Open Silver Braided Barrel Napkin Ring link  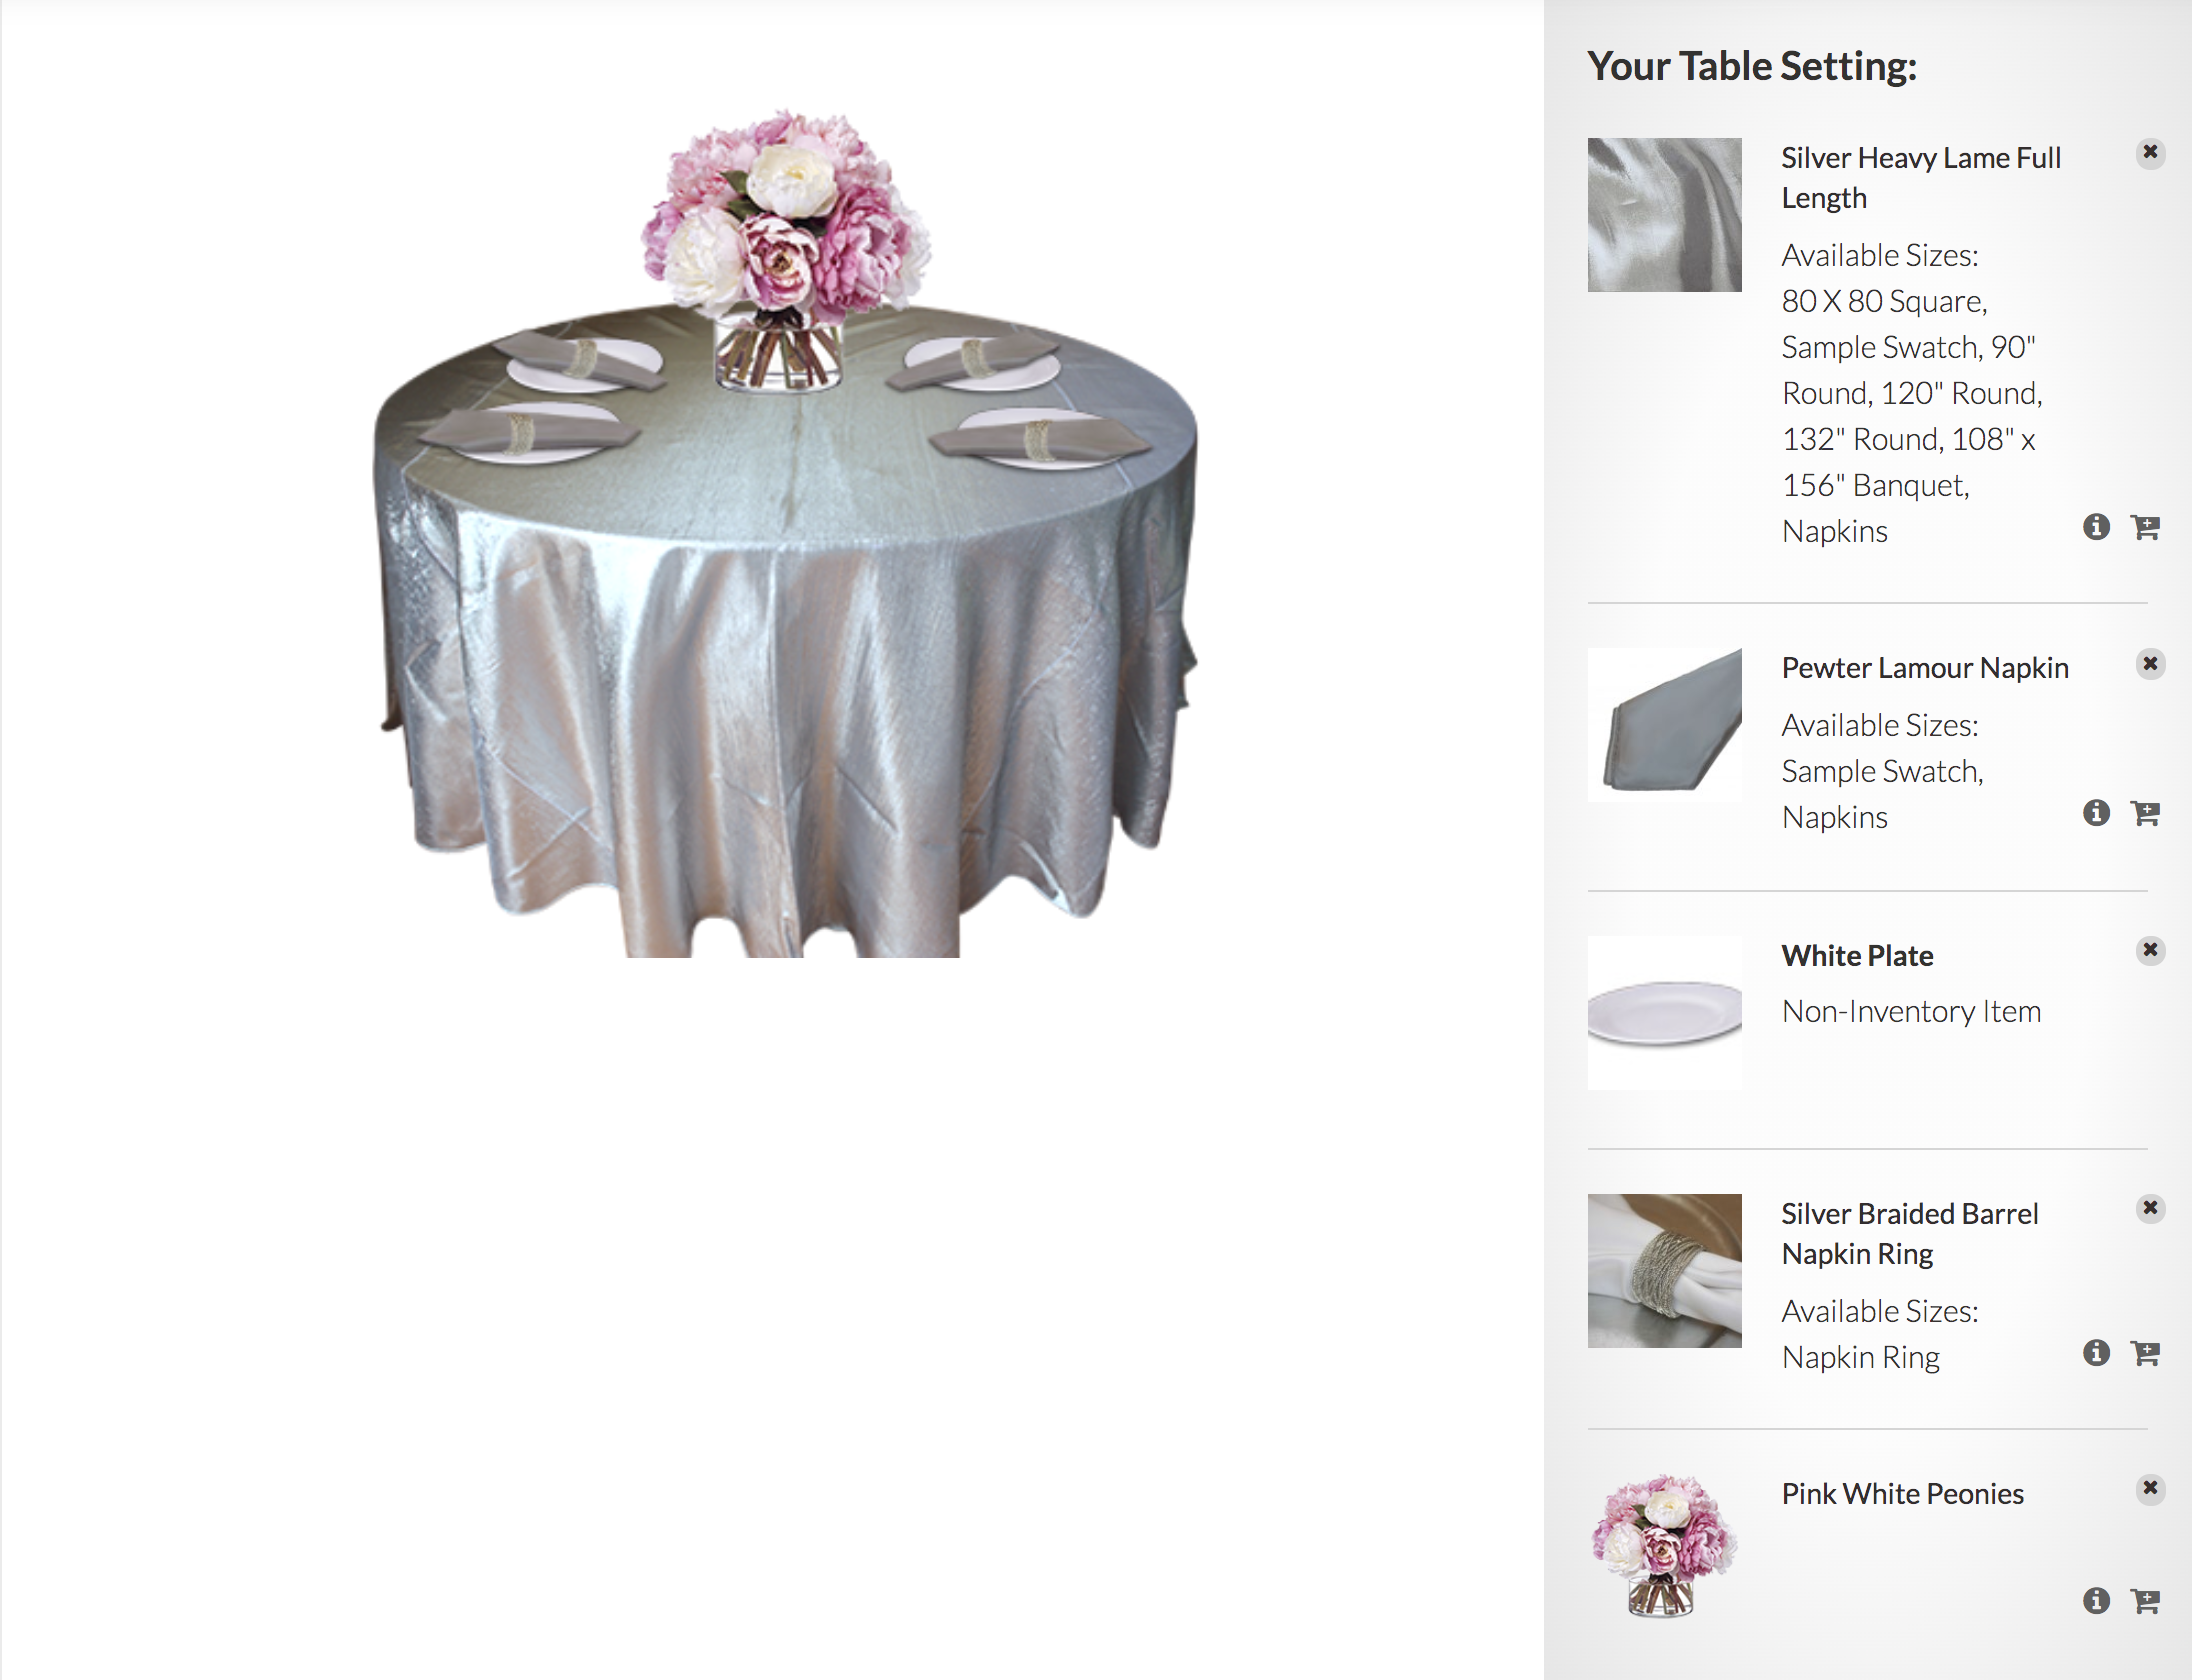tap(1910, 1234)
